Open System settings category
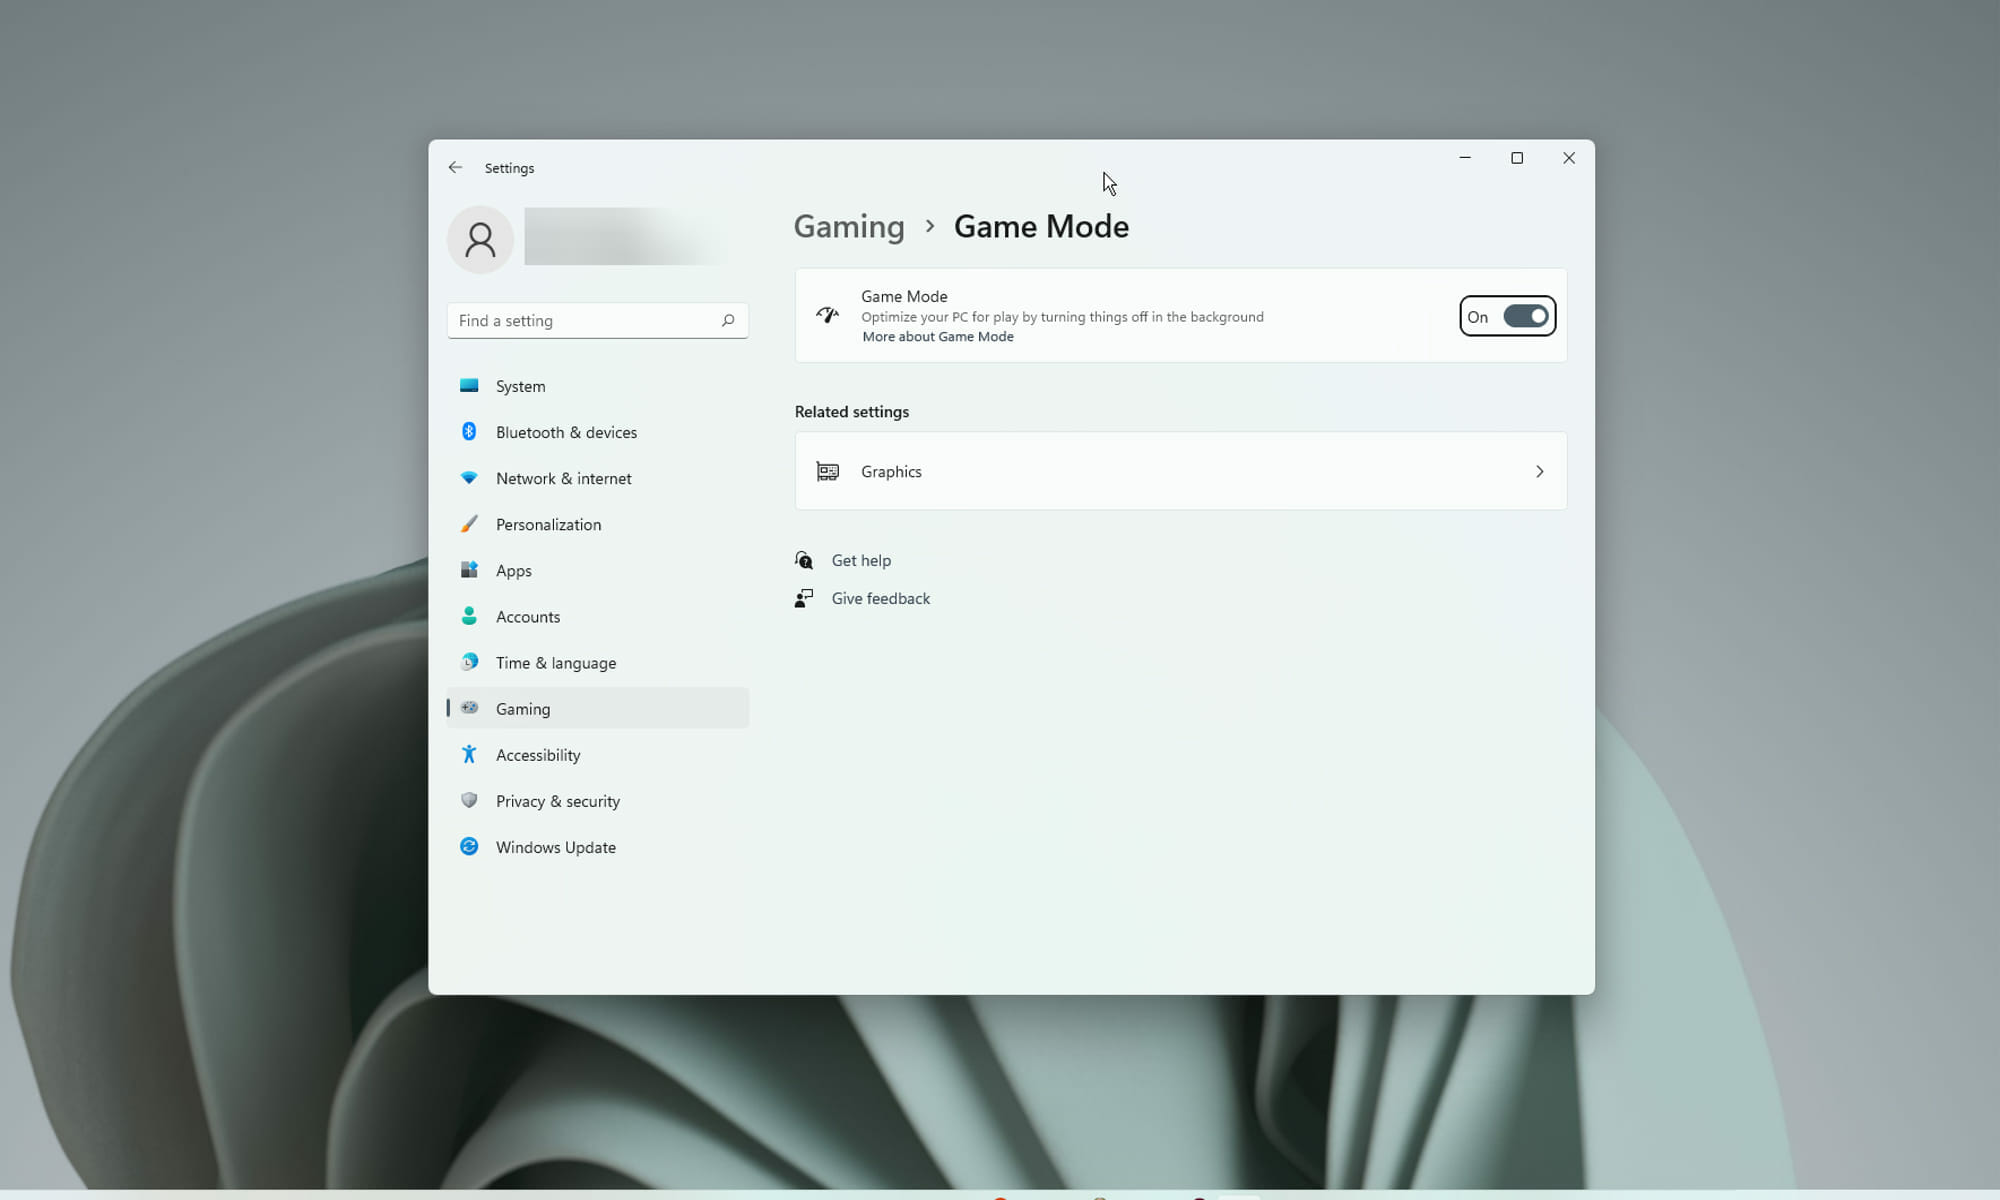Viewport: 2000px width, 1200px height. 598,386
